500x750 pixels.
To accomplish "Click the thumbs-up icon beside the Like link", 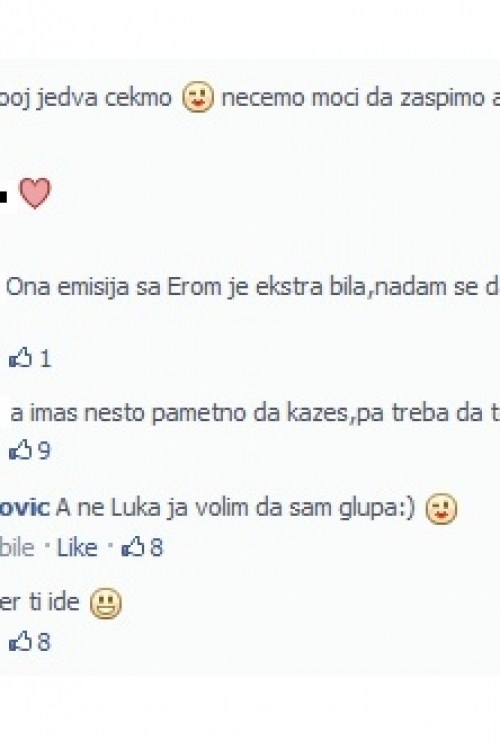I will [x=133, y=547].
